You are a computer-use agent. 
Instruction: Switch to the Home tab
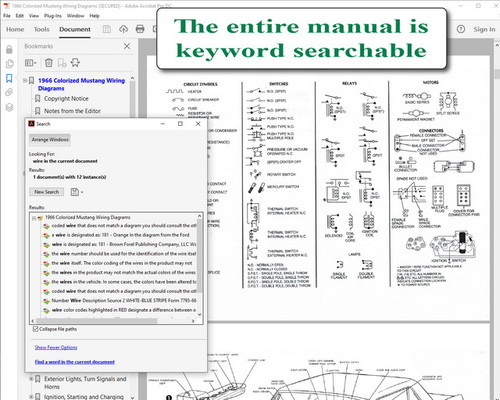(x=15, y=29)
